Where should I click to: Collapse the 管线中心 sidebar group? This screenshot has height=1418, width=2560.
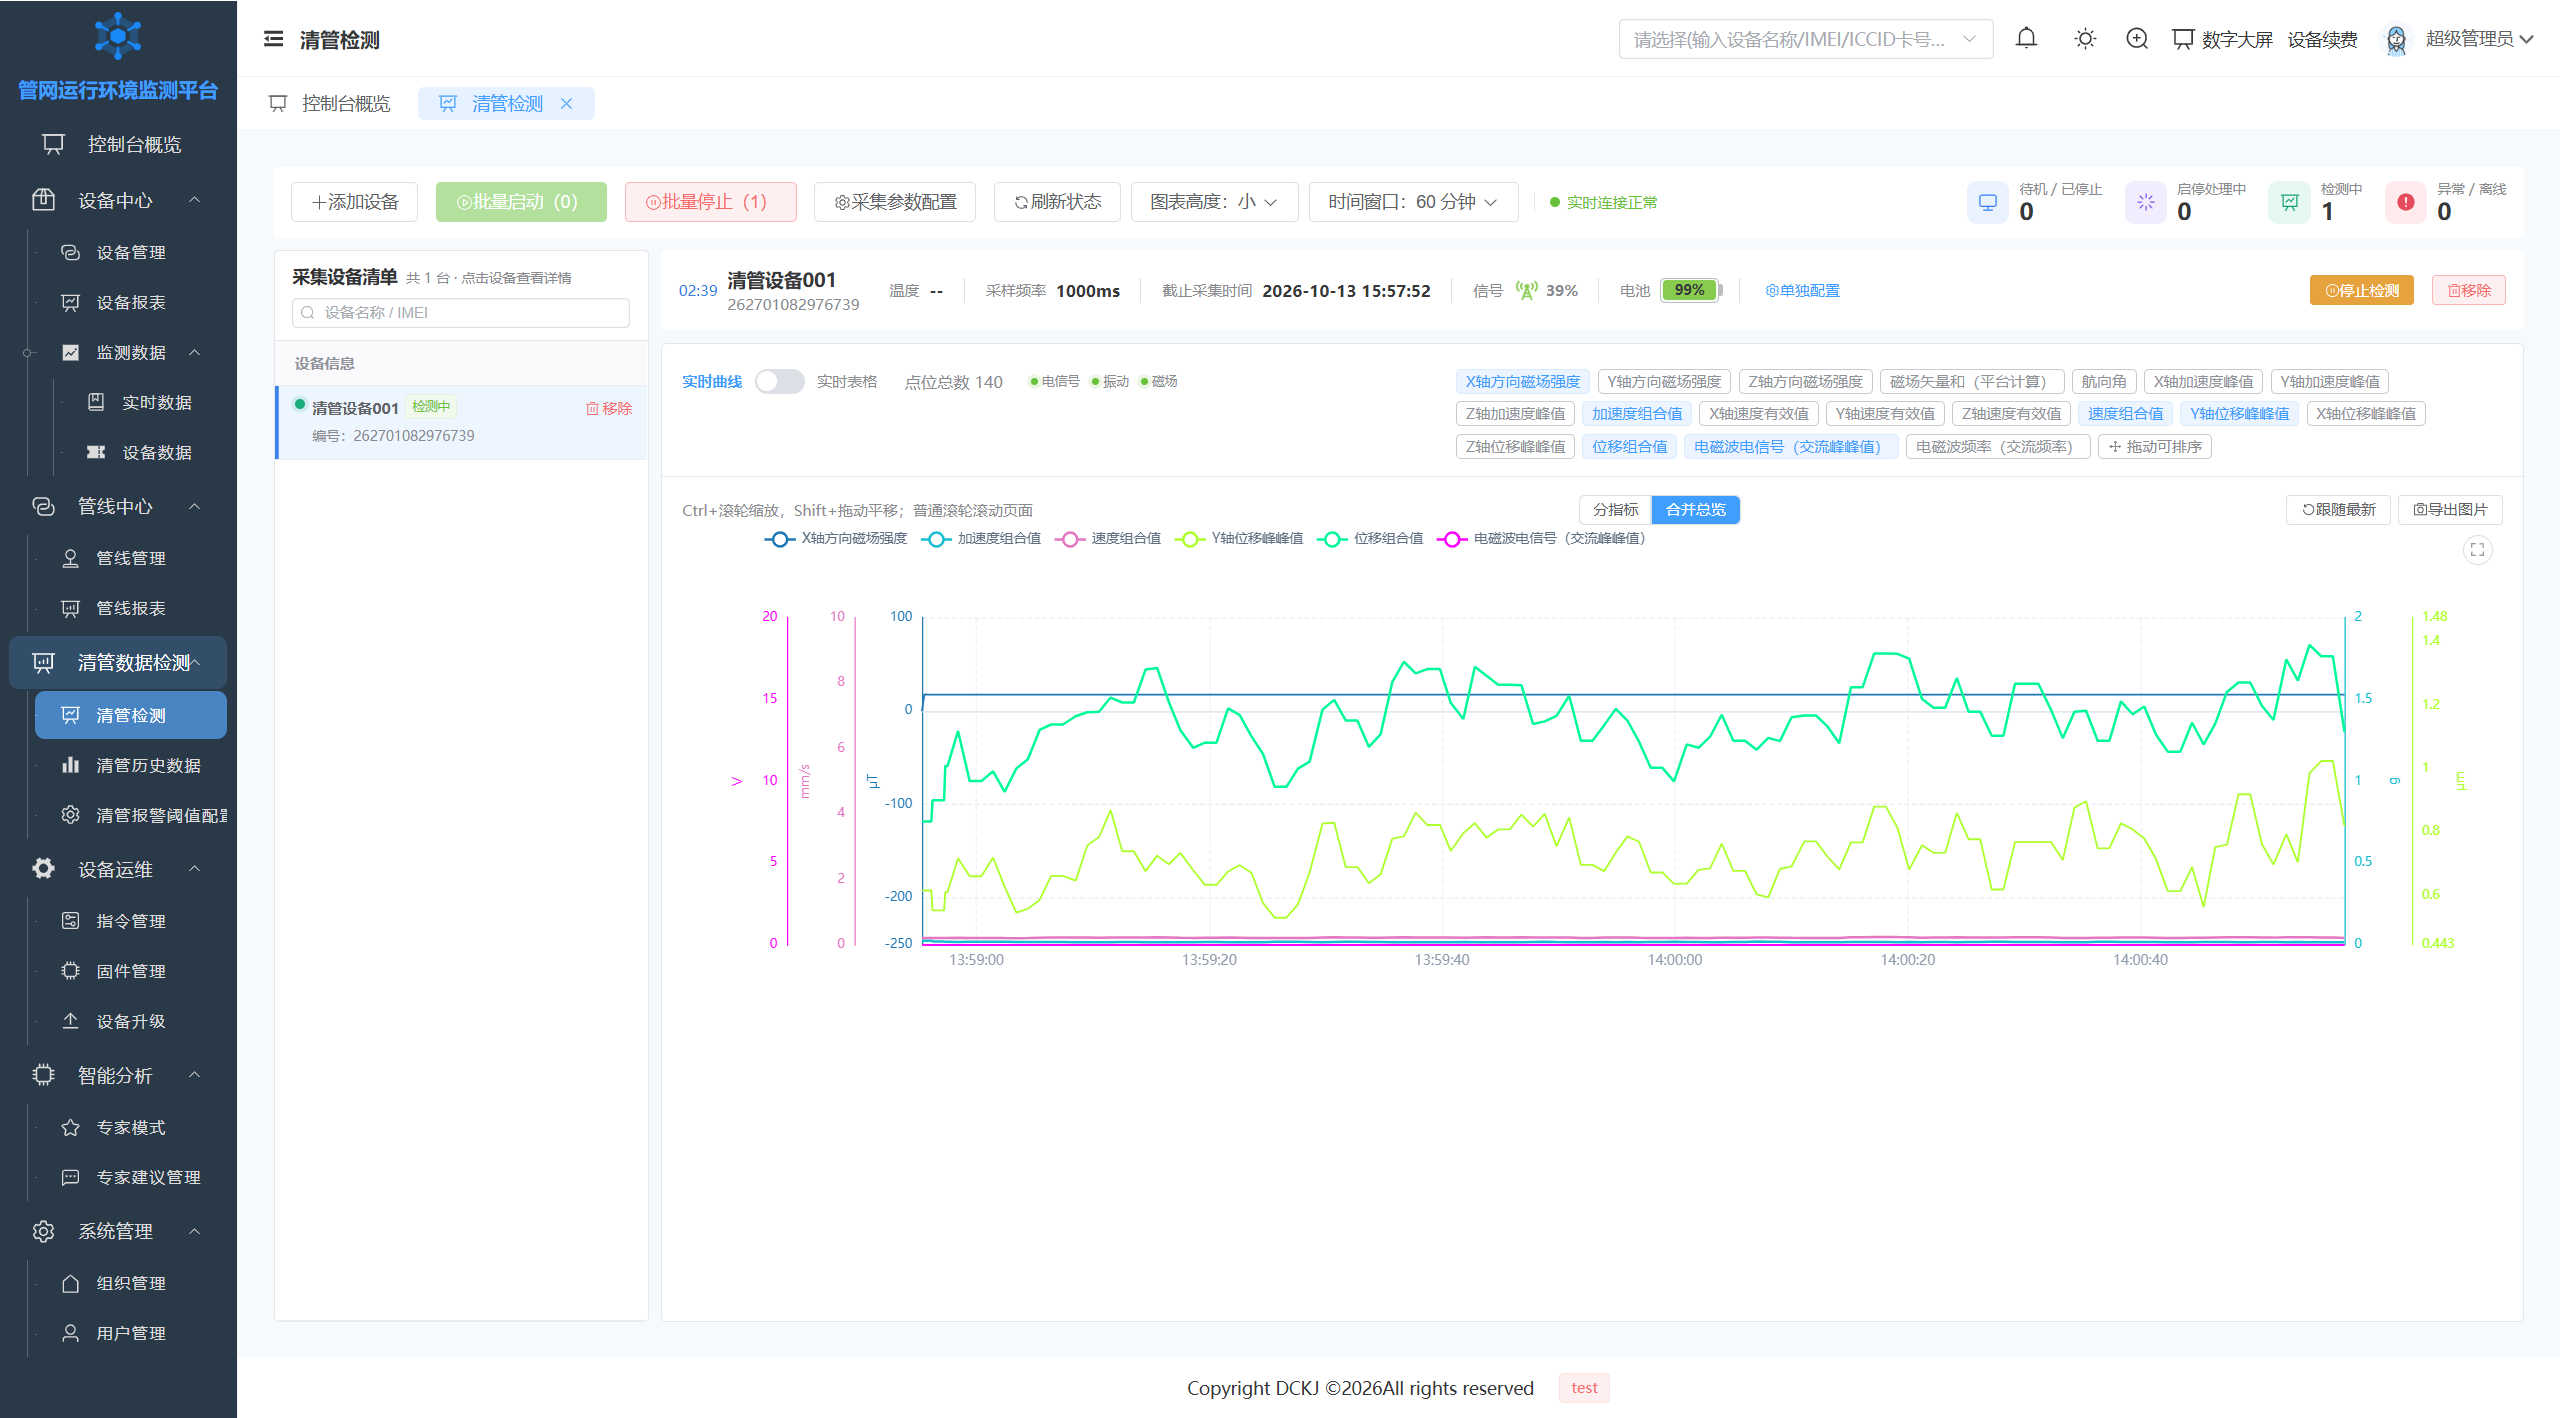118,506
